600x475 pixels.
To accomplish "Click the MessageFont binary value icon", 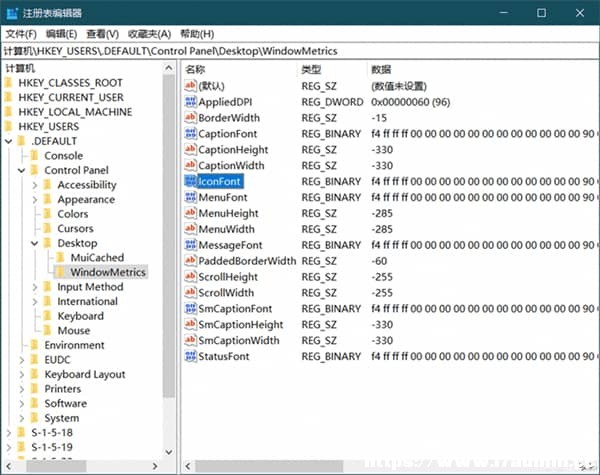I will point(191,245).
